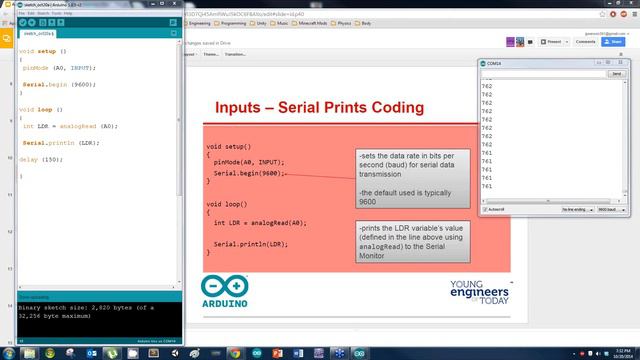
Task: Click the Present button in Slides
Action: pyautogui.click(x=551, y=42)
